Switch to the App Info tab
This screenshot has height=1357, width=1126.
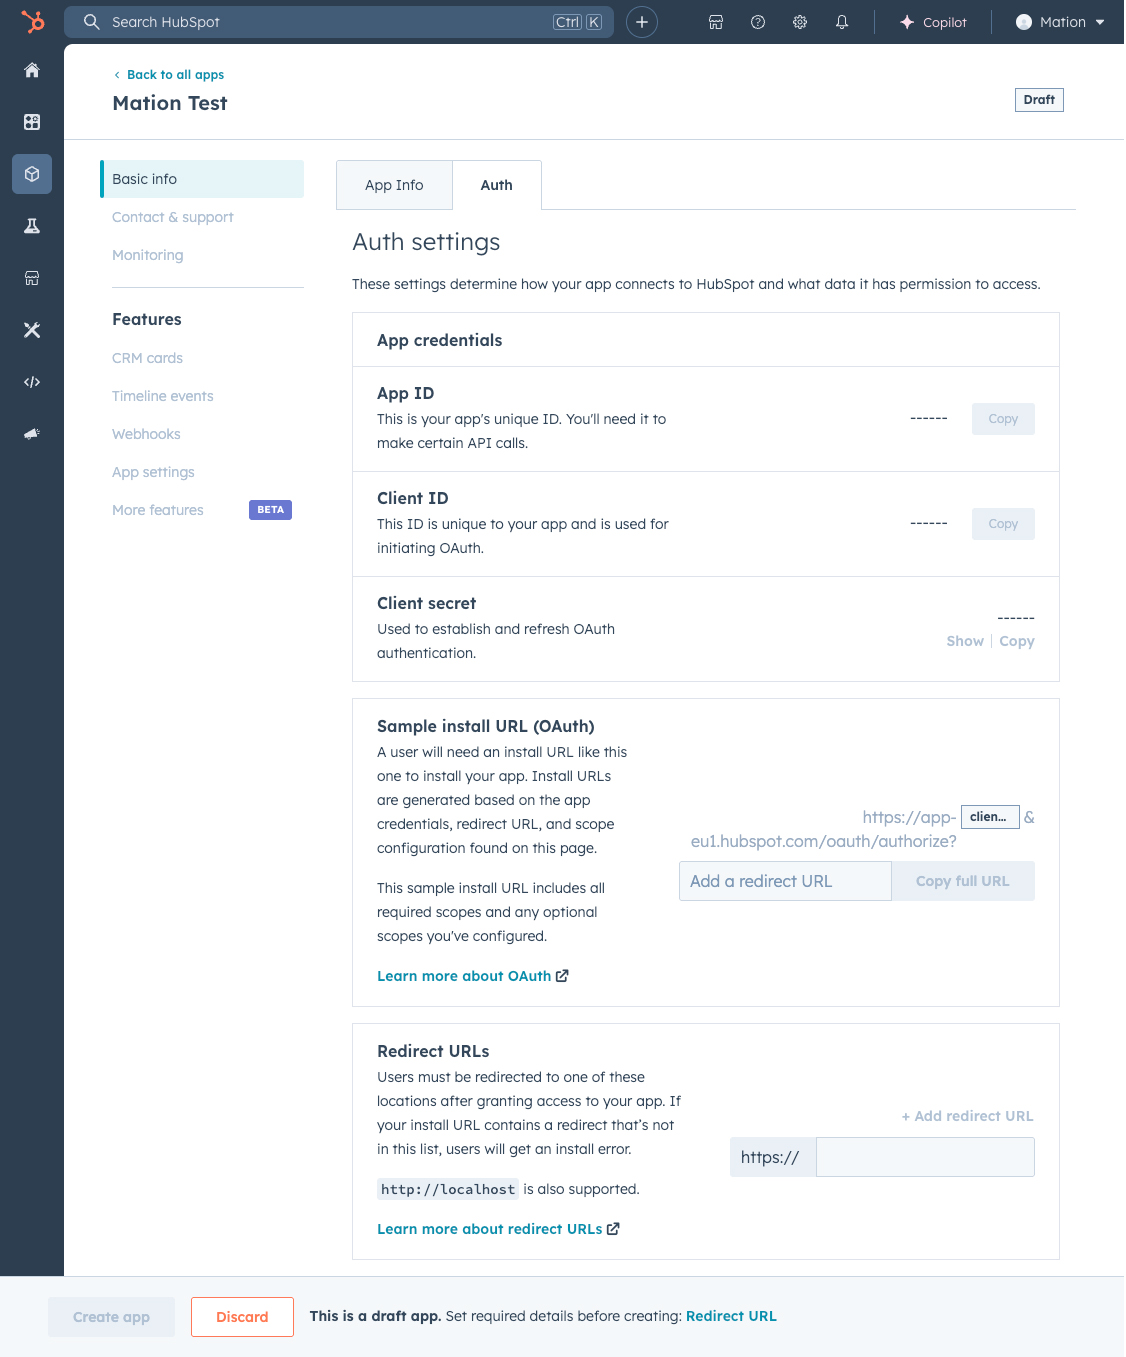coord(394,185)
